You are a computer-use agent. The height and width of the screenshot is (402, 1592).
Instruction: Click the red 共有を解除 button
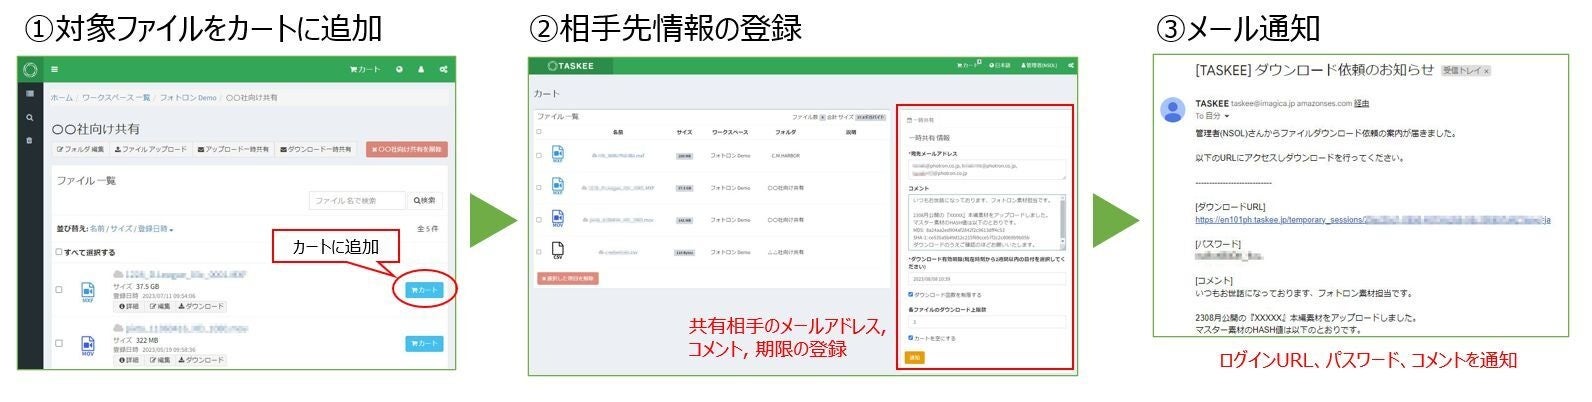coord(406,150)
